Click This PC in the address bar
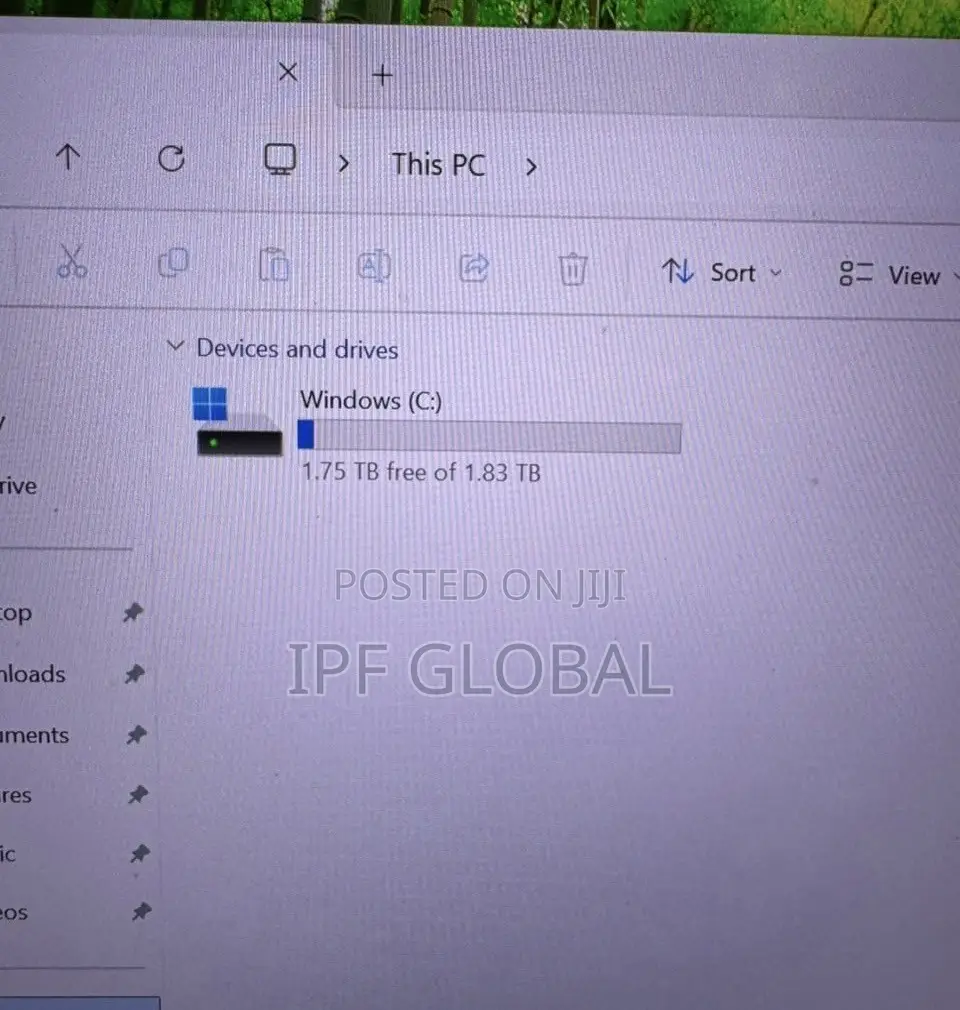The image size is (960, 1010). point(438,165)
